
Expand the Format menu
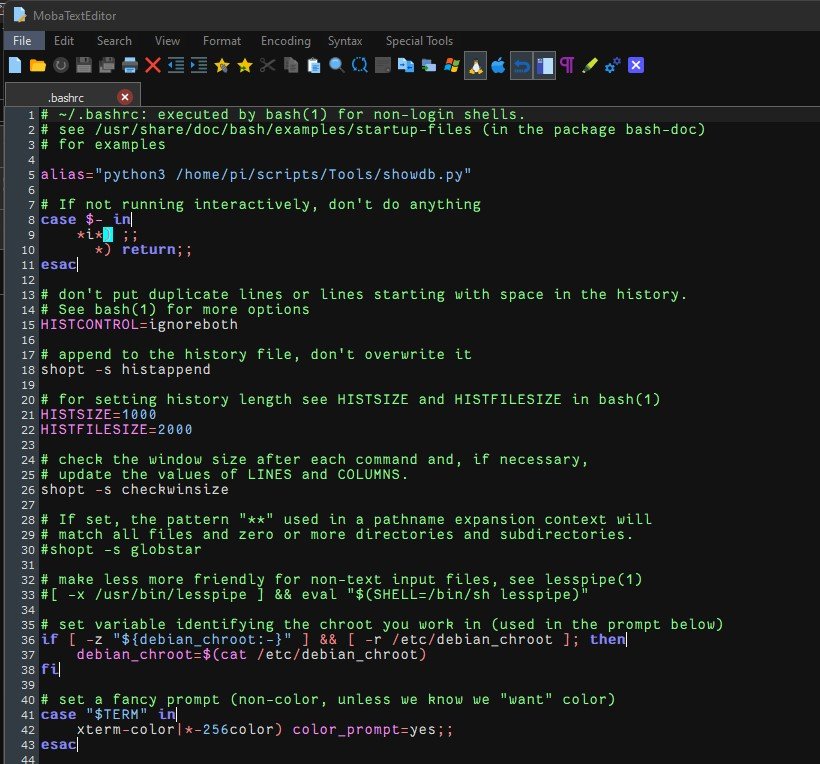pyautogui.click(x=221, y=41)
